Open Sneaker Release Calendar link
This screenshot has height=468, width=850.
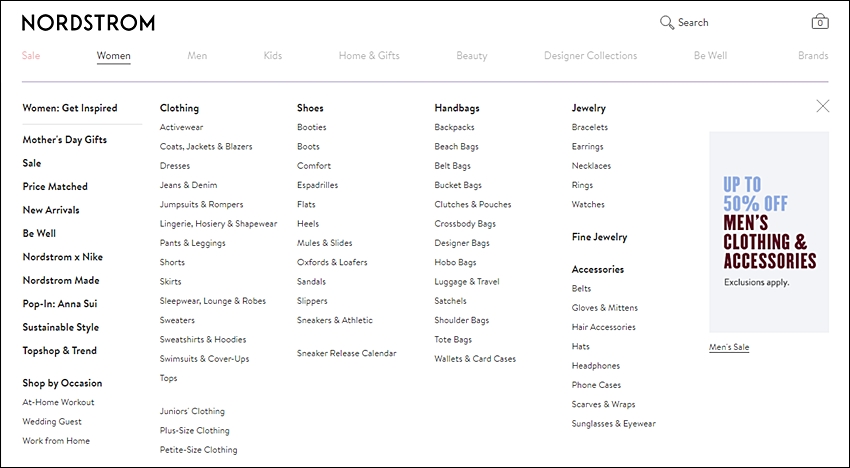(x=346, y=353)
